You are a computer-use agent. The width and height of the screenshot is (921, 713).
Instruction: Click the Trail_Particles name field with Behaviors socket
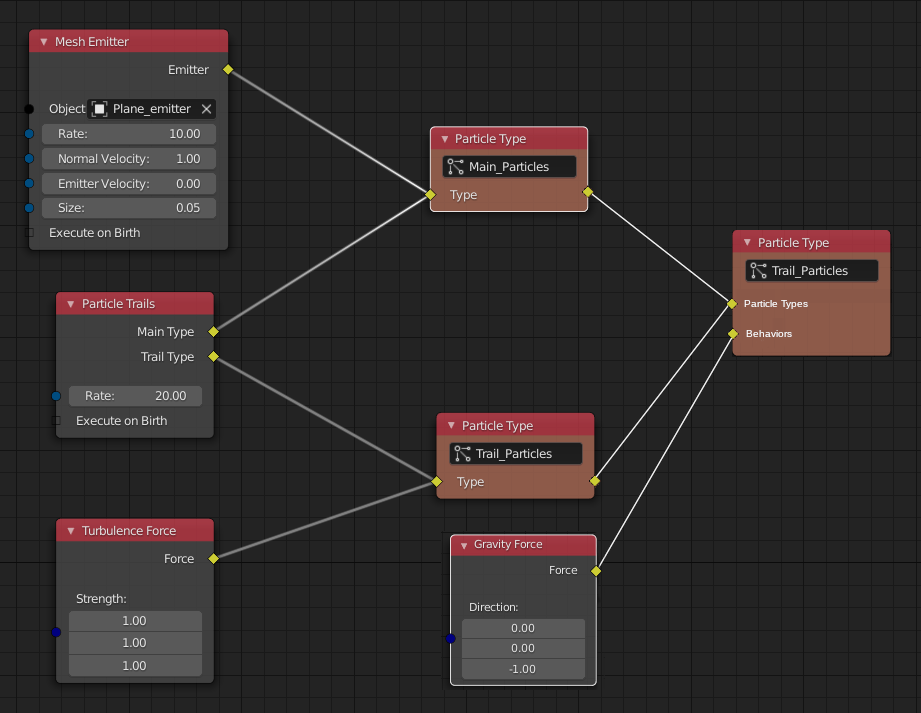[x=812, y=271]
